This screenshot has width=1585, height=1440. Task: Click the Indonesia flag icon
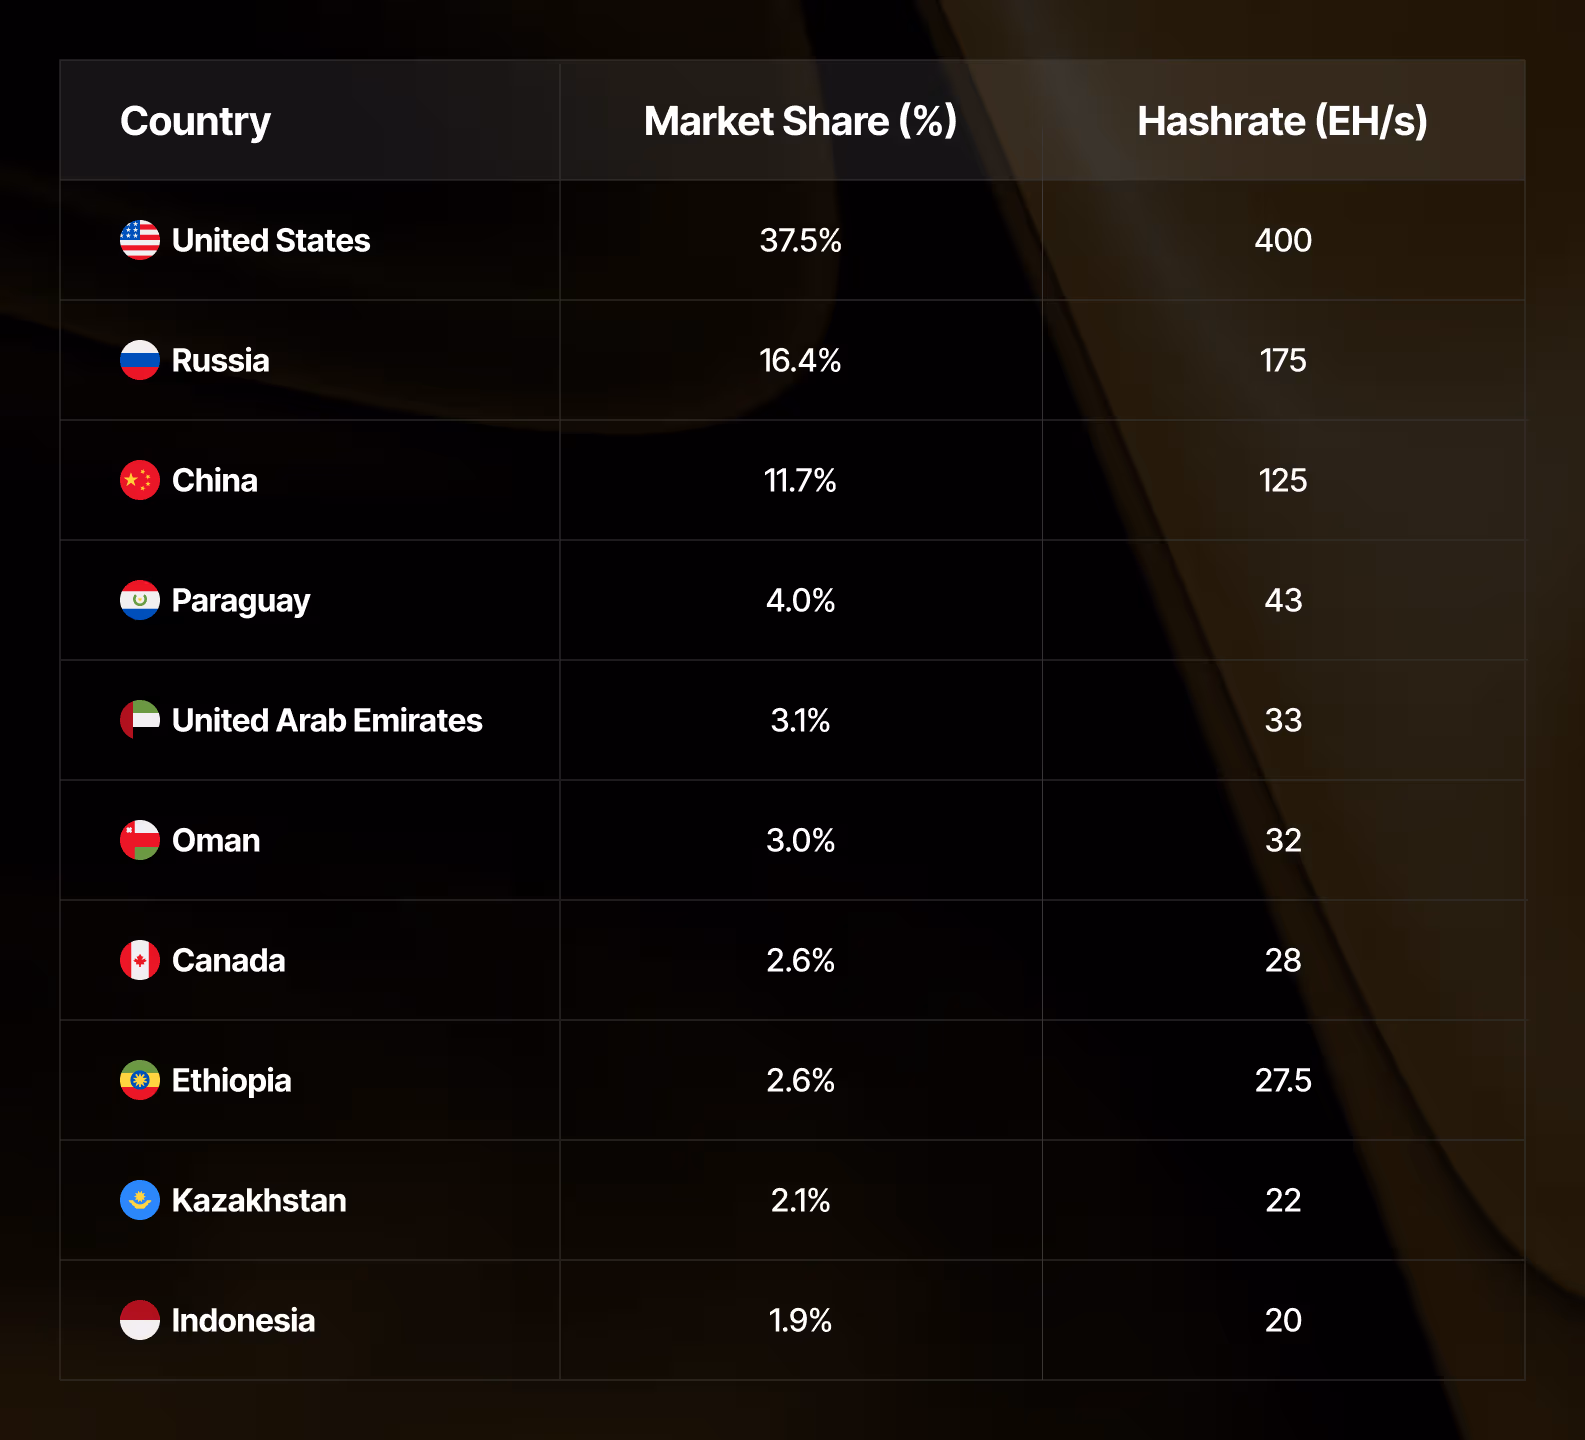pos(140,1320)
